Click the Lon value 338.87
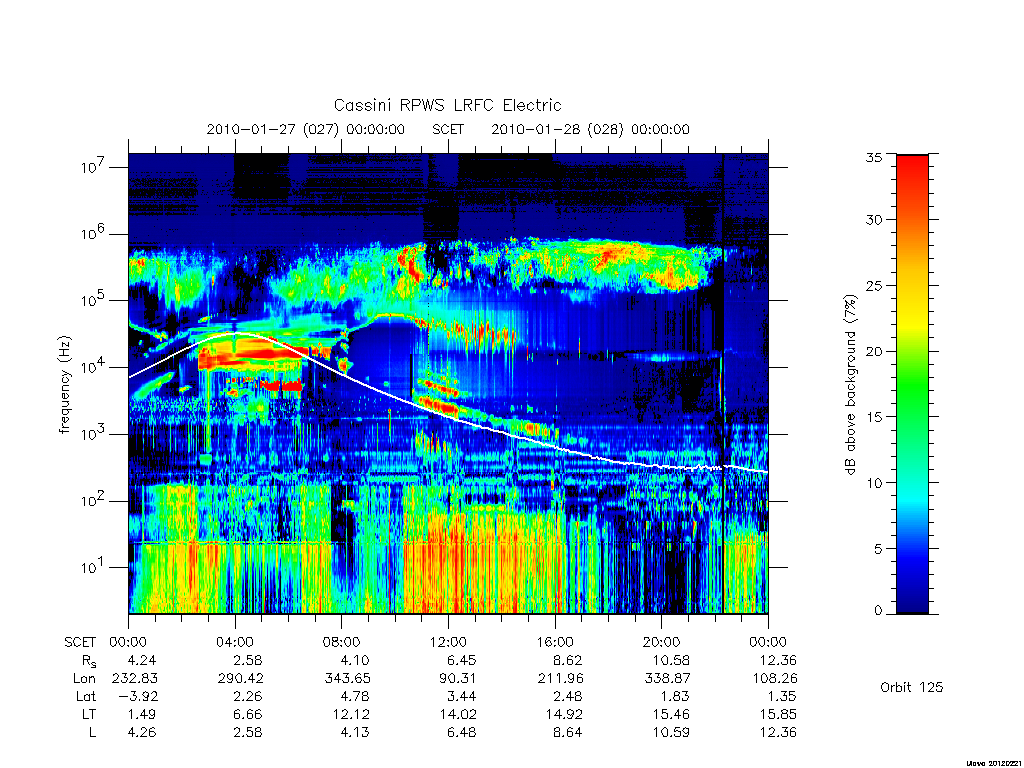 click(x=667, y=679)
